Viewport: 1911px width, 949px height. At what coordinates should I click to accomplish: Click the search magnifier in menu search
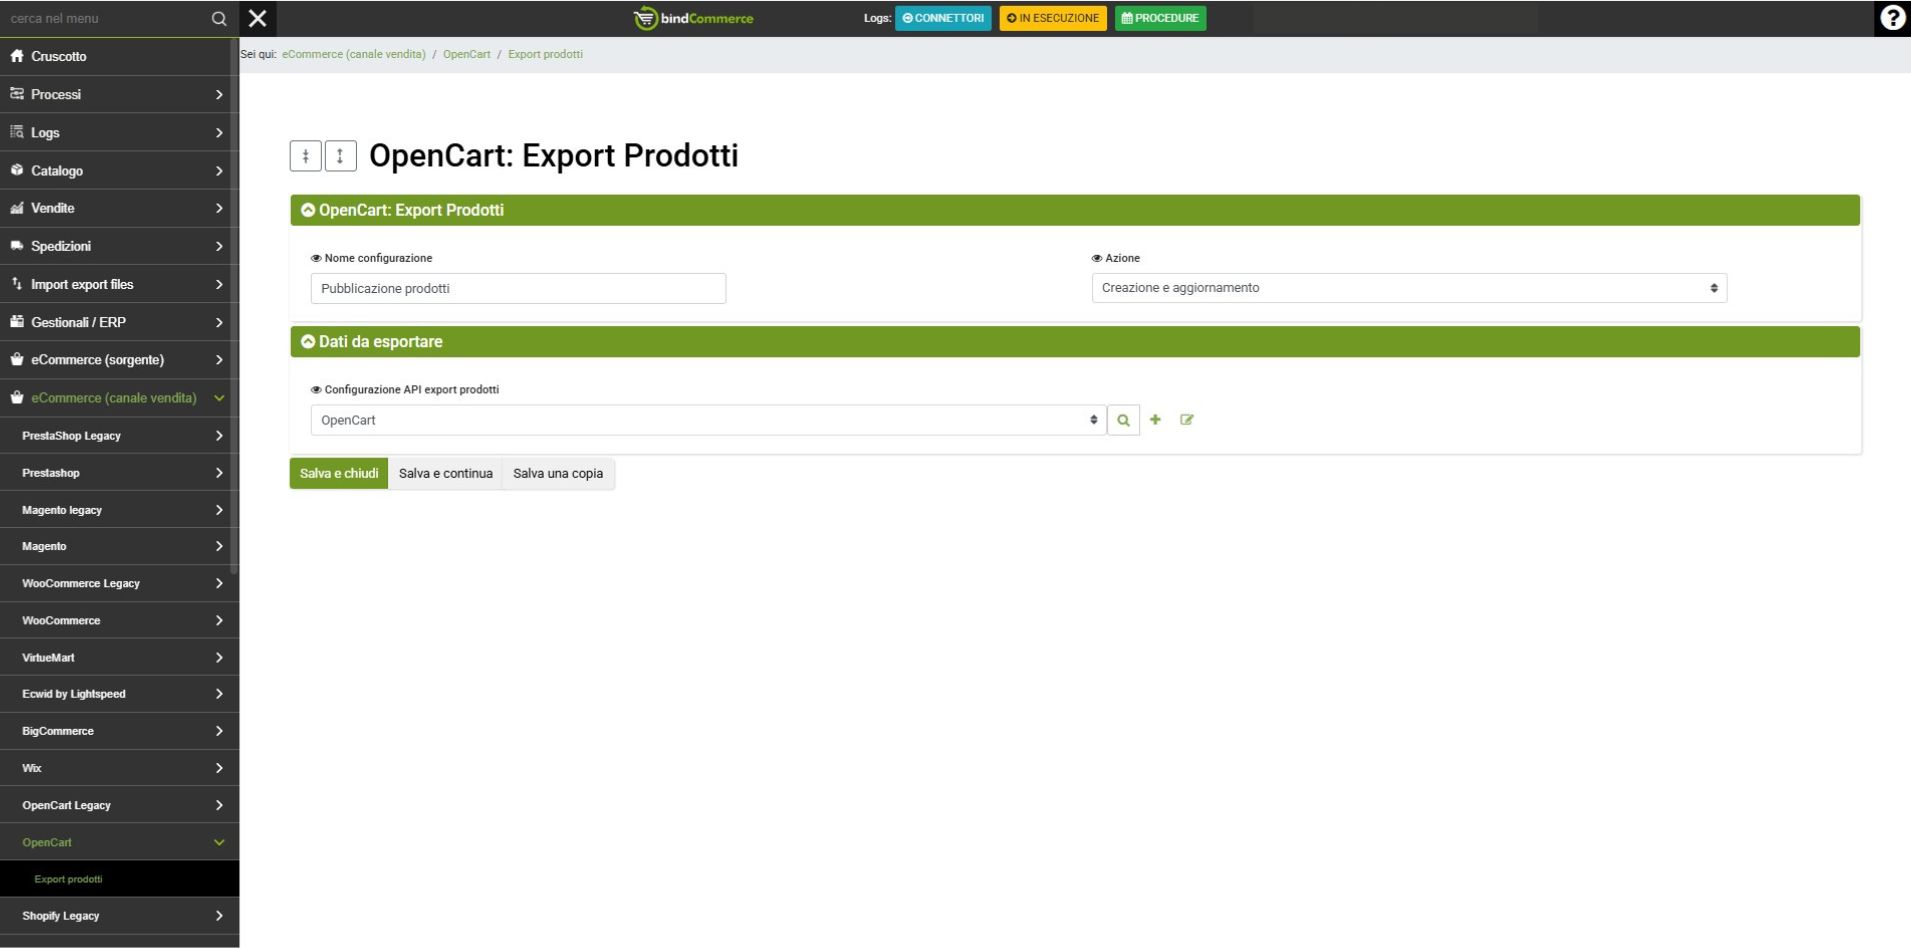coord(219,19)
